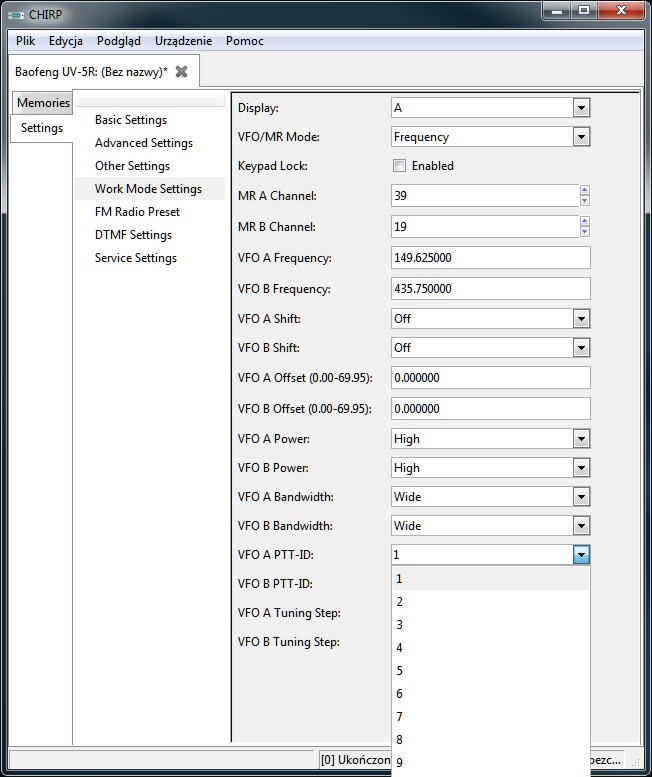Viewport: 652px width, 777px height.
Task: Open the Podgląd menu
Action: (119, 41)
